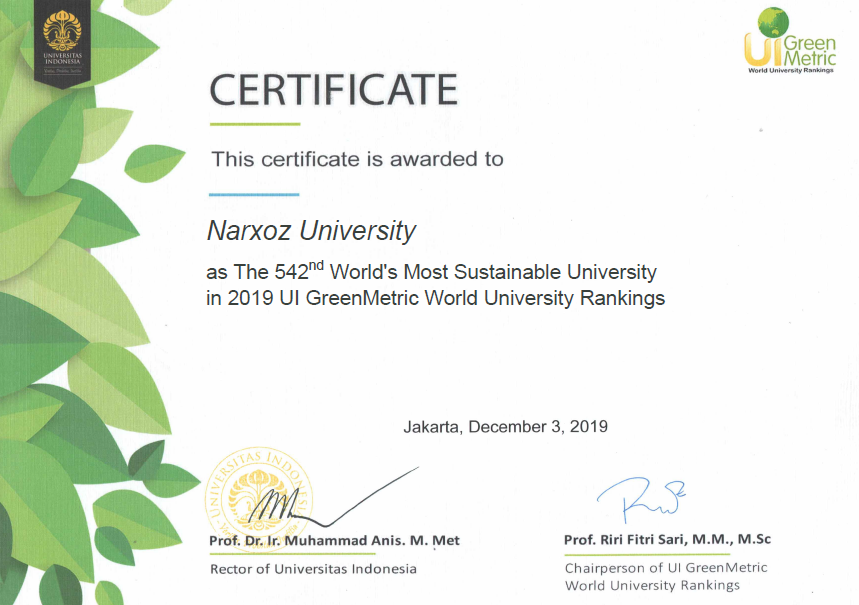Click "Rector of Universitas Indonesia" title
The height and width of the screenshot is (605, 859).
point(313,569)
